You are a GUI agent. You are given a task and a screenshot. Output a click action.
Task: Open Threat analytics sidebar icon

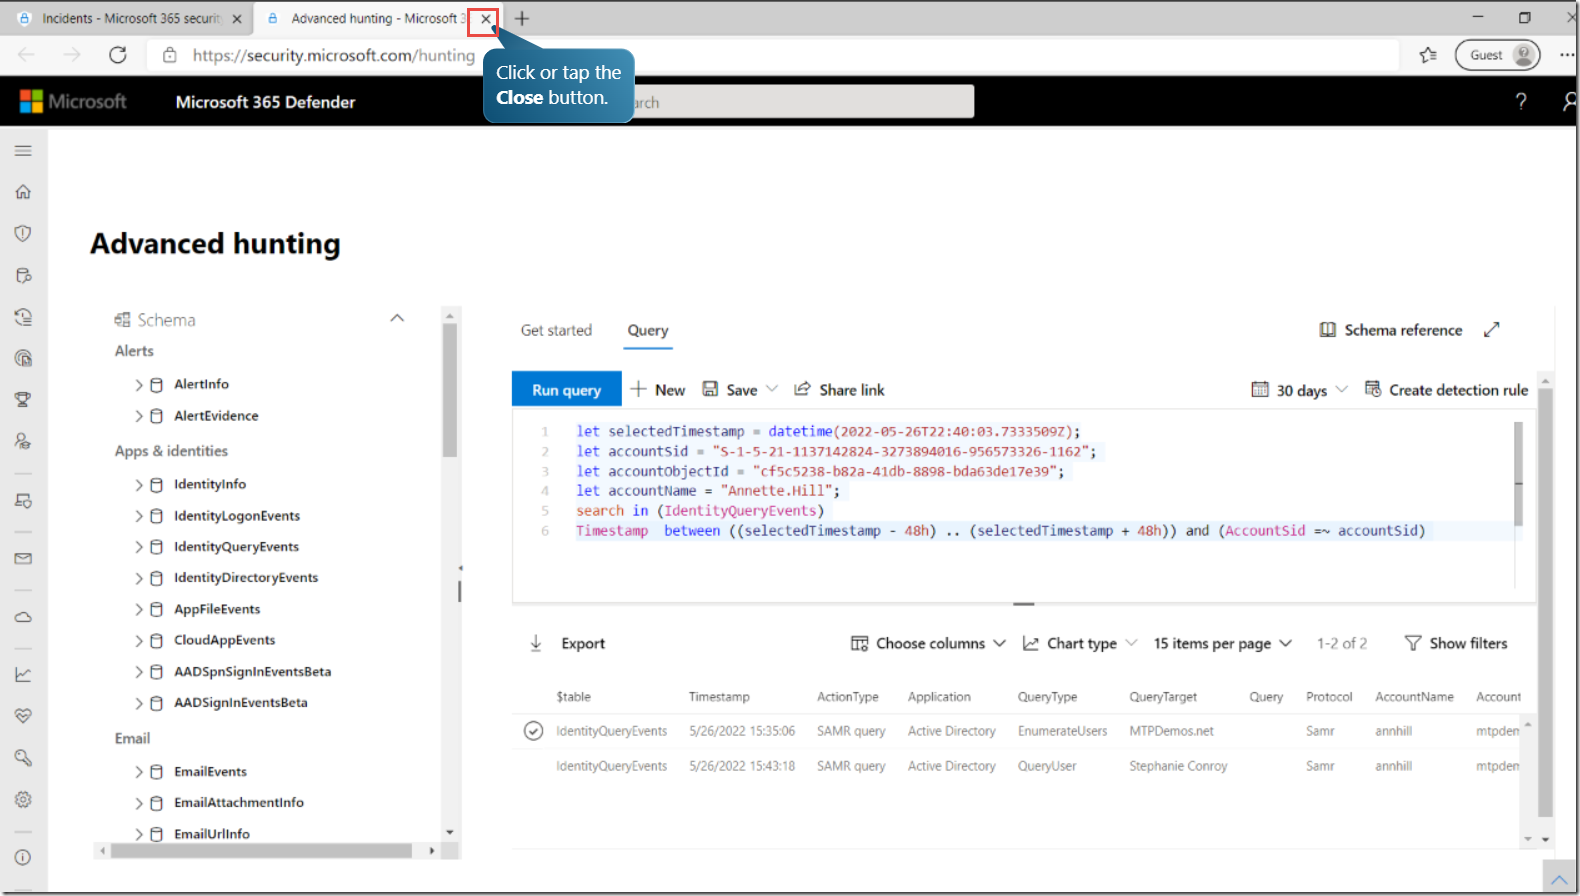pos(23,358)
